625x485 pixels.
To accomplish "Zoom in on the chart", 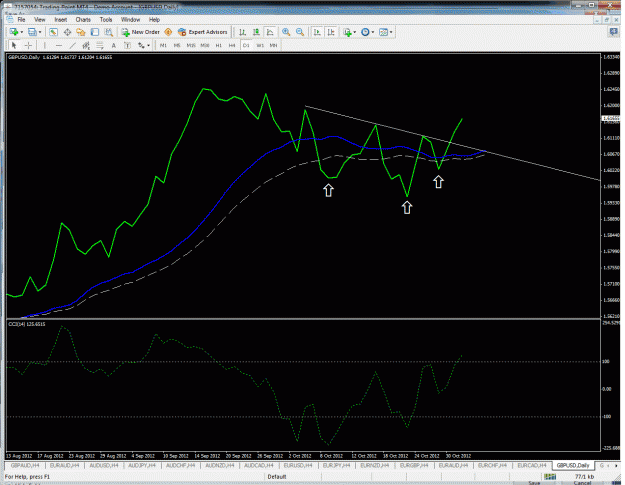I will point(286,32).
